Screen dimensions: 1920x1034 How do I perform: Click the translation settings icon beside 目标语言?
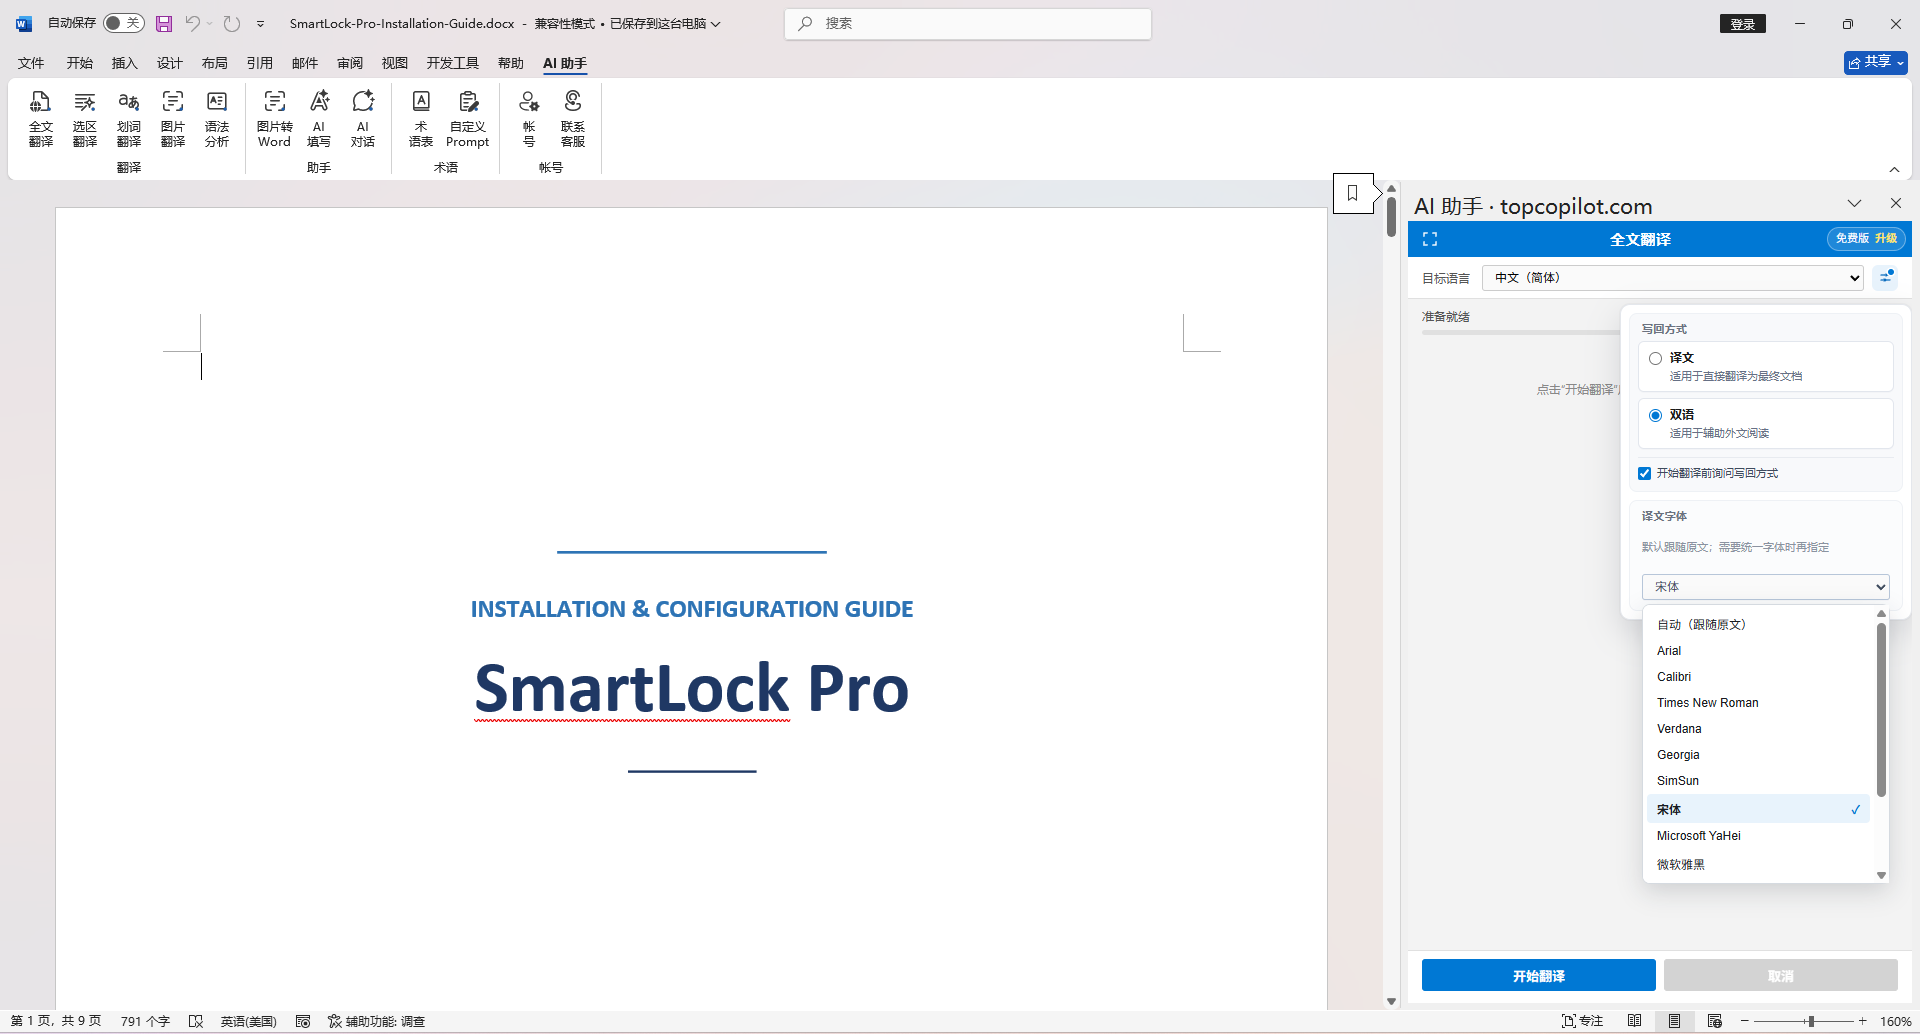coord(1886,277)
